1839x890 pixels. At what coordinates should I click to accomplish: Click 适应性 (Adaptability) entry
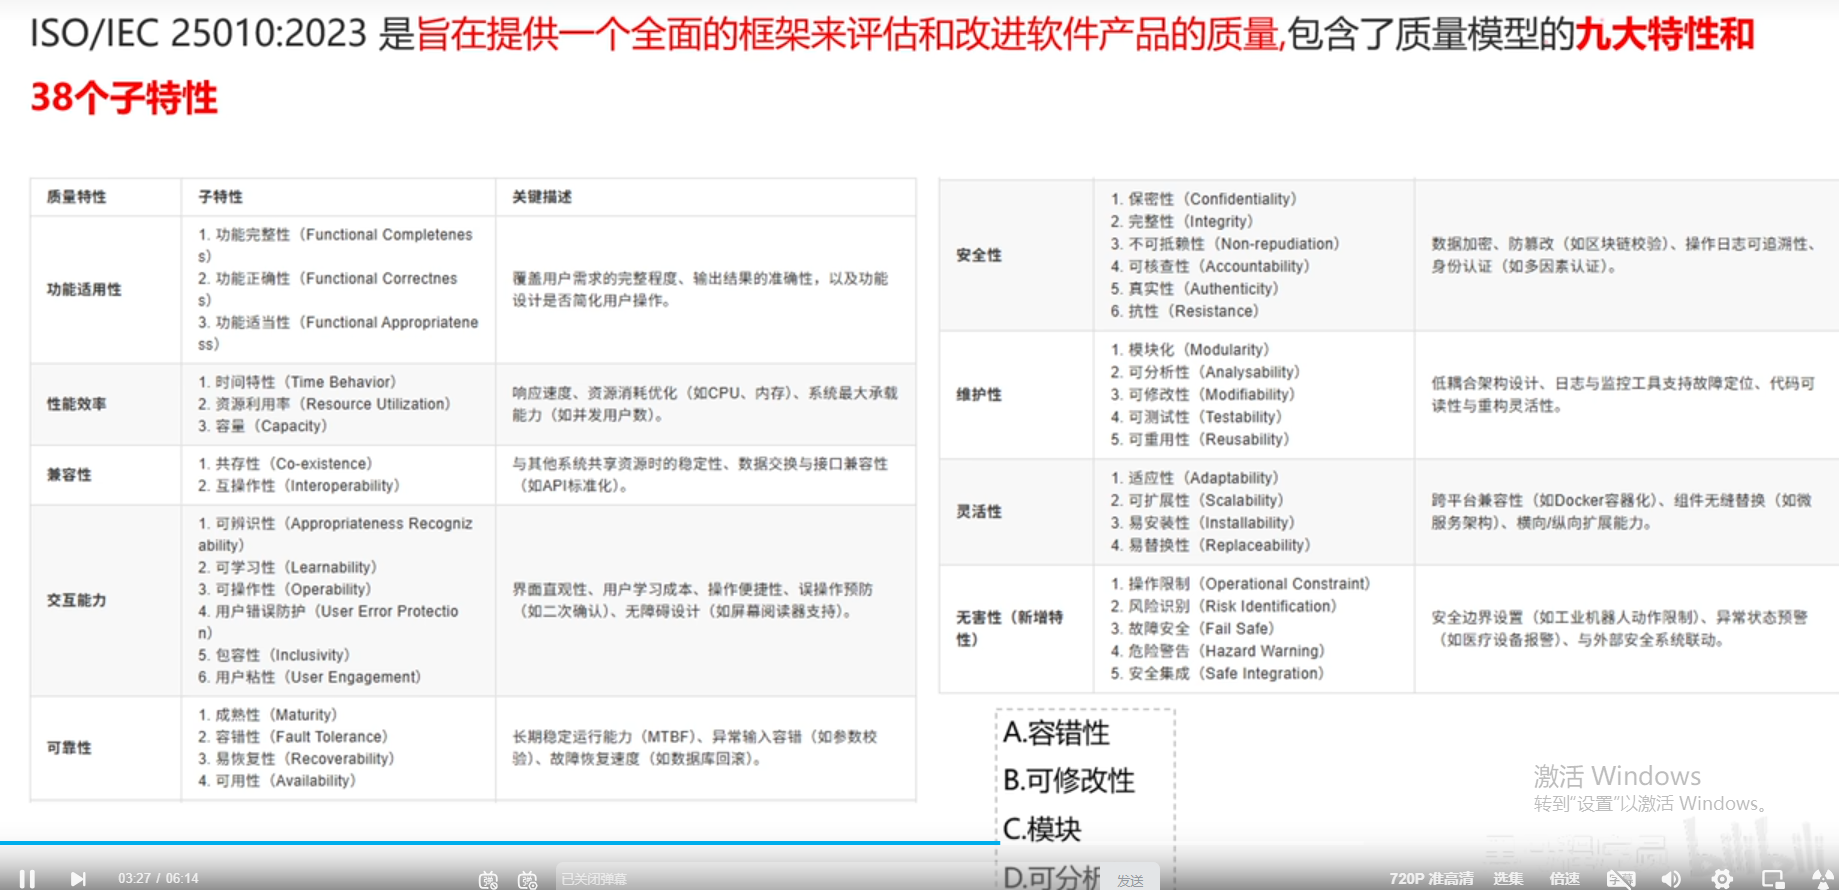[1195, 478]
